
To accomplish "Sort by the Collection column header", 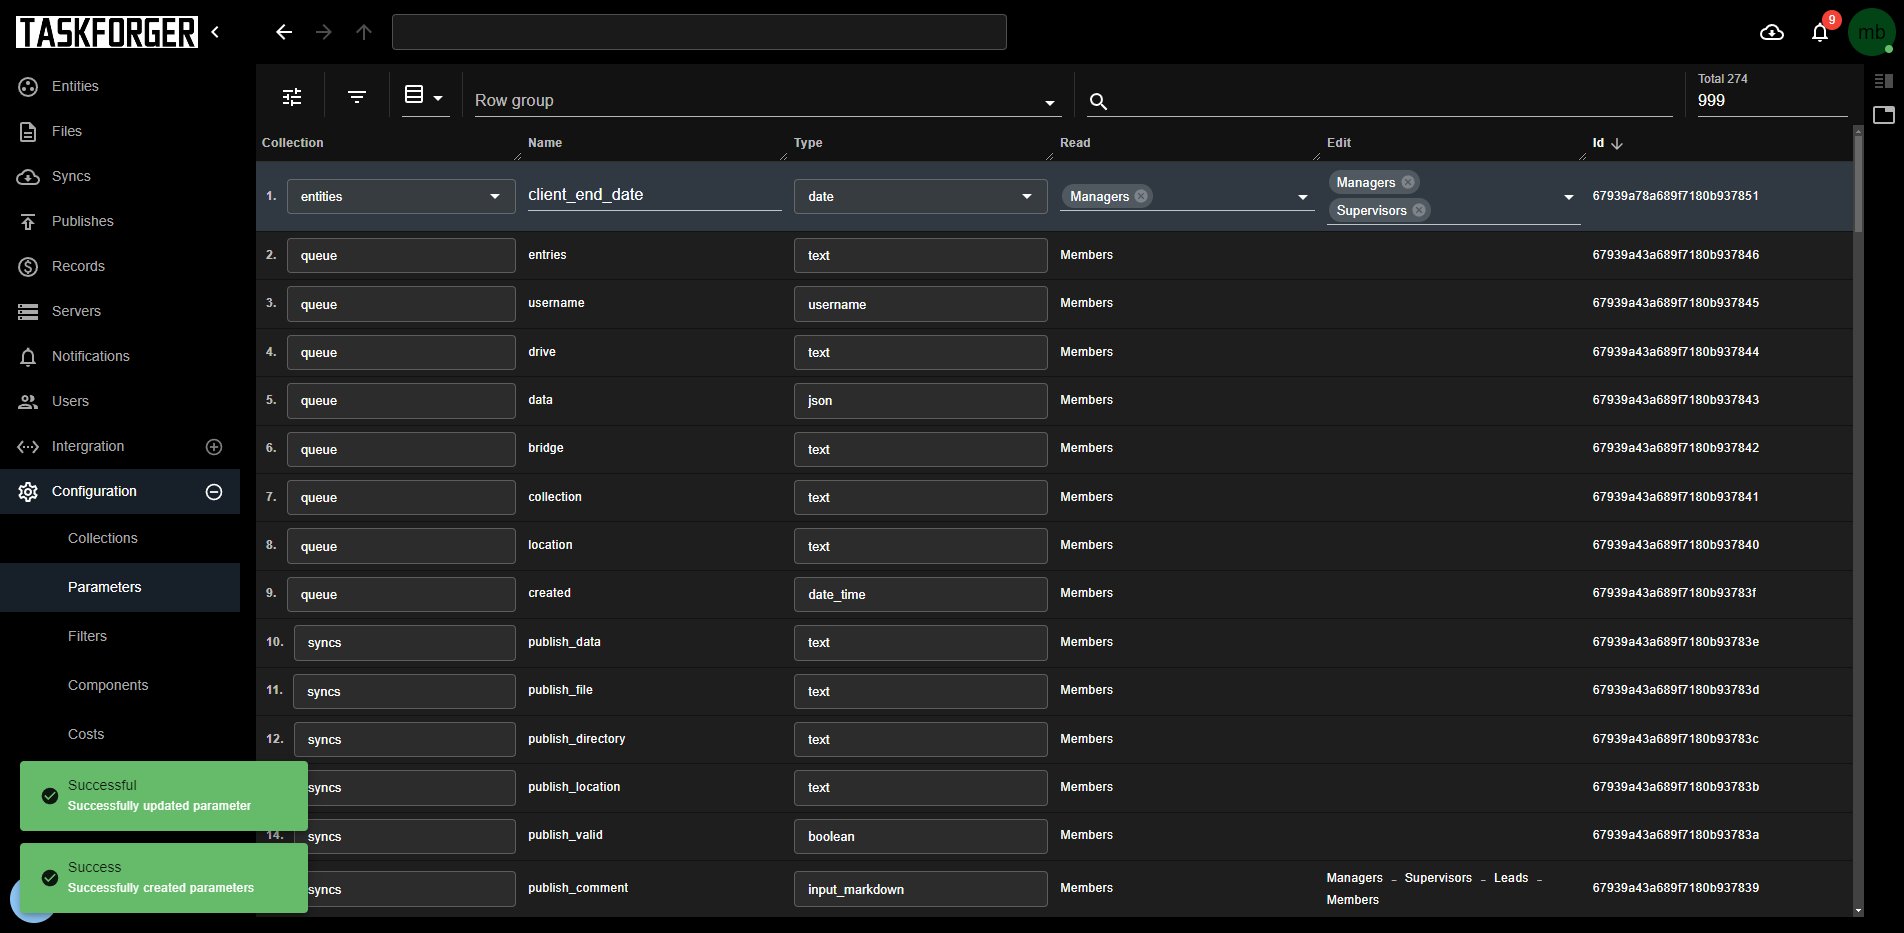I will click(292, 143).
